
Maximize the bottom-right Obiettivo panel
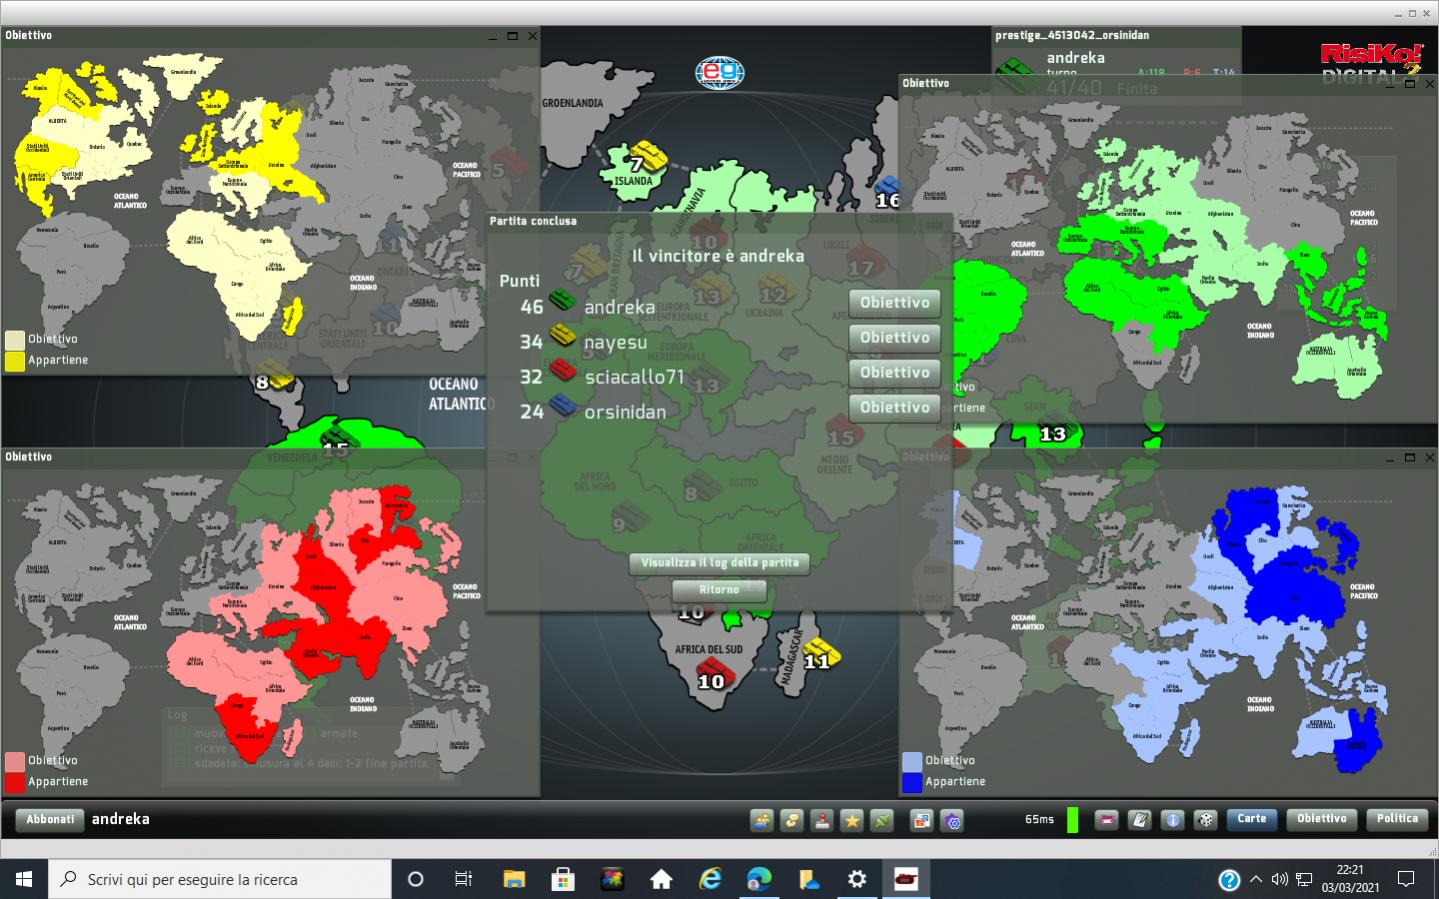pos(1410,458)
